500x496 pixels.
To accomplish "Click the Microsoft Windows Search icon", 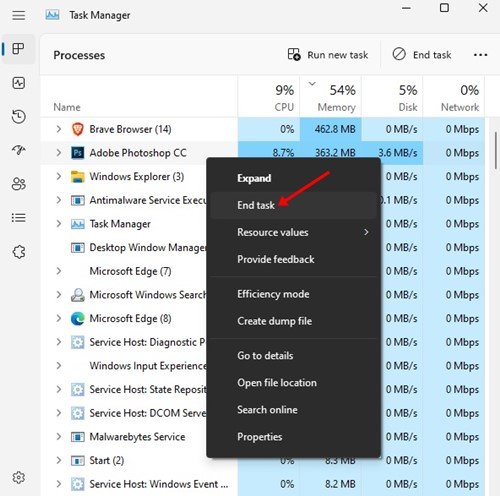I will click(x=78, y=295).
